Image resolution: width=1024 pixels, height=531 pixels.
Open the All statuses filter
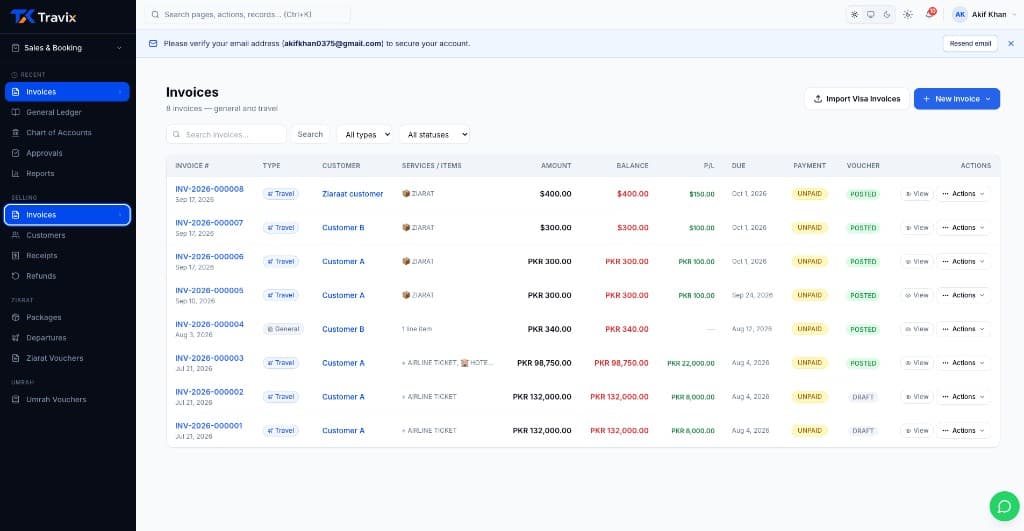click(x=434, y=135)
